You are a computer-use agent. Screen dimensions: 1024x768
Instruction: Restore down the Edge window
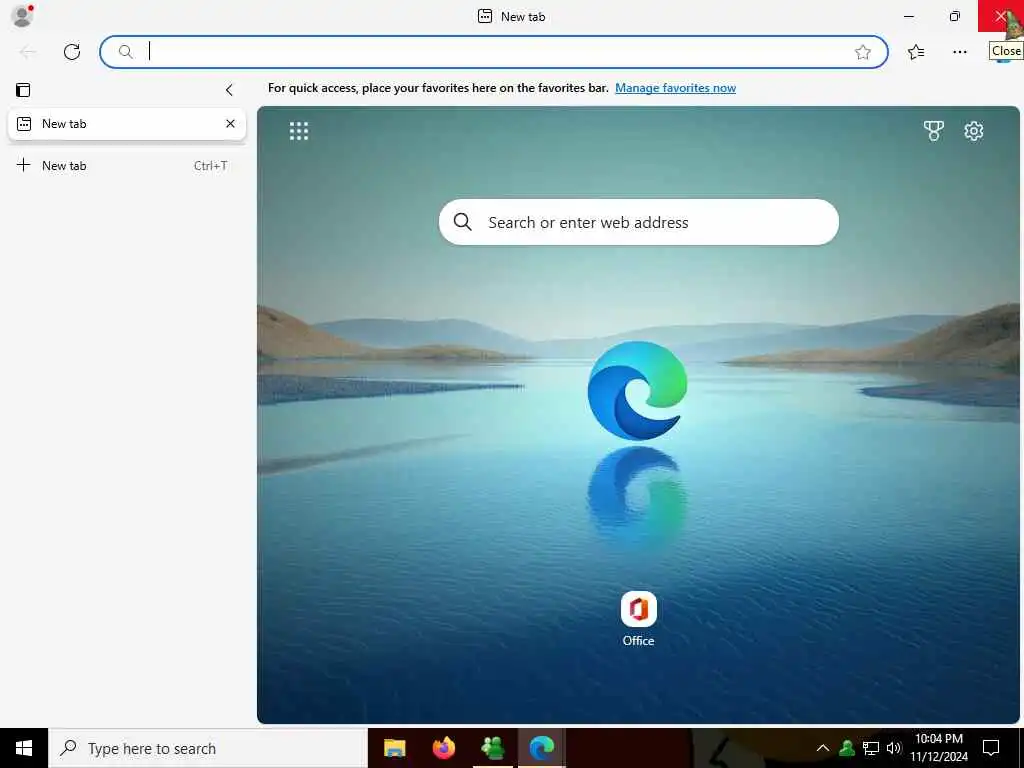tap(955, 16)
